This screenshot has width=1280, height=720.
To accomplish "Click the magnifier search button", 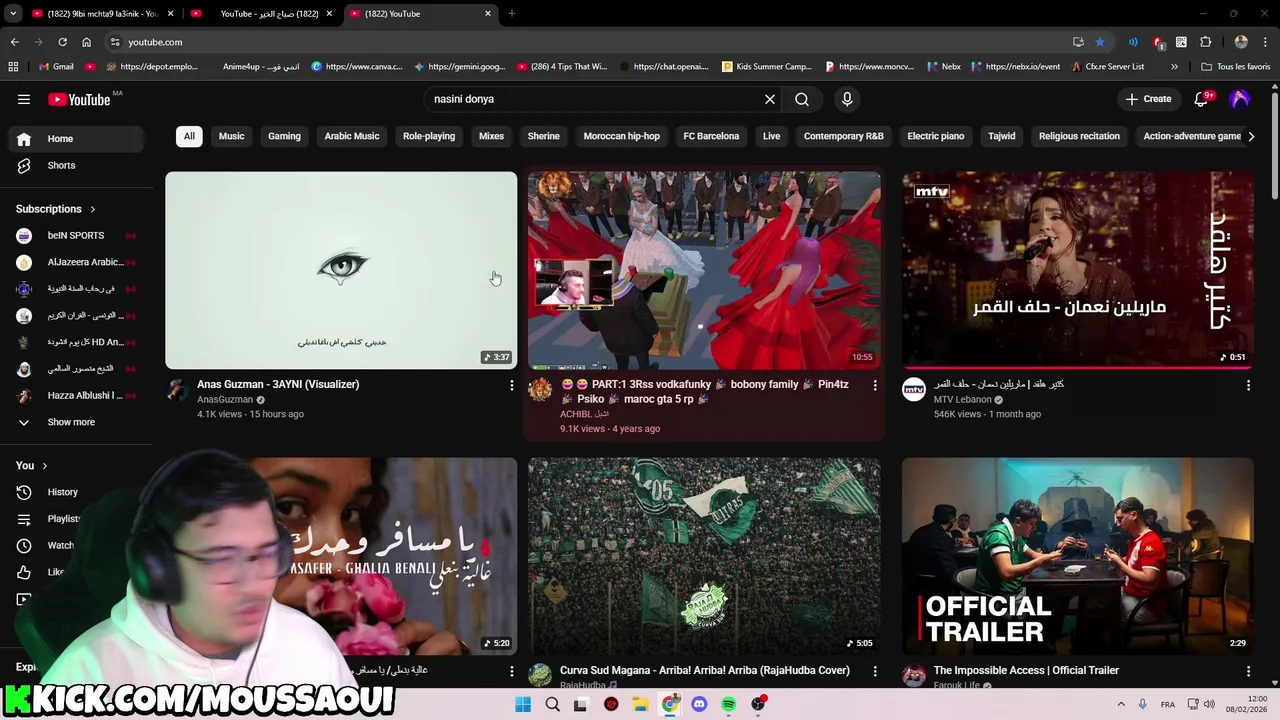I will pyautogui.click(x=802, y=99).
